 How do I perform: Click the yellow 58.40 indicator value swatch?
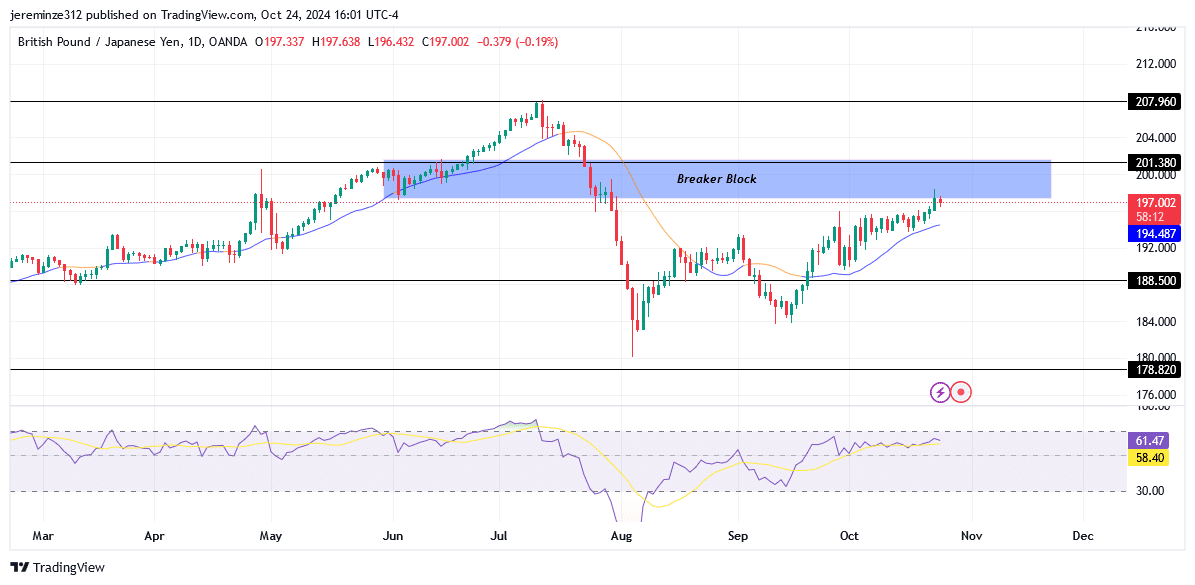1148,456
